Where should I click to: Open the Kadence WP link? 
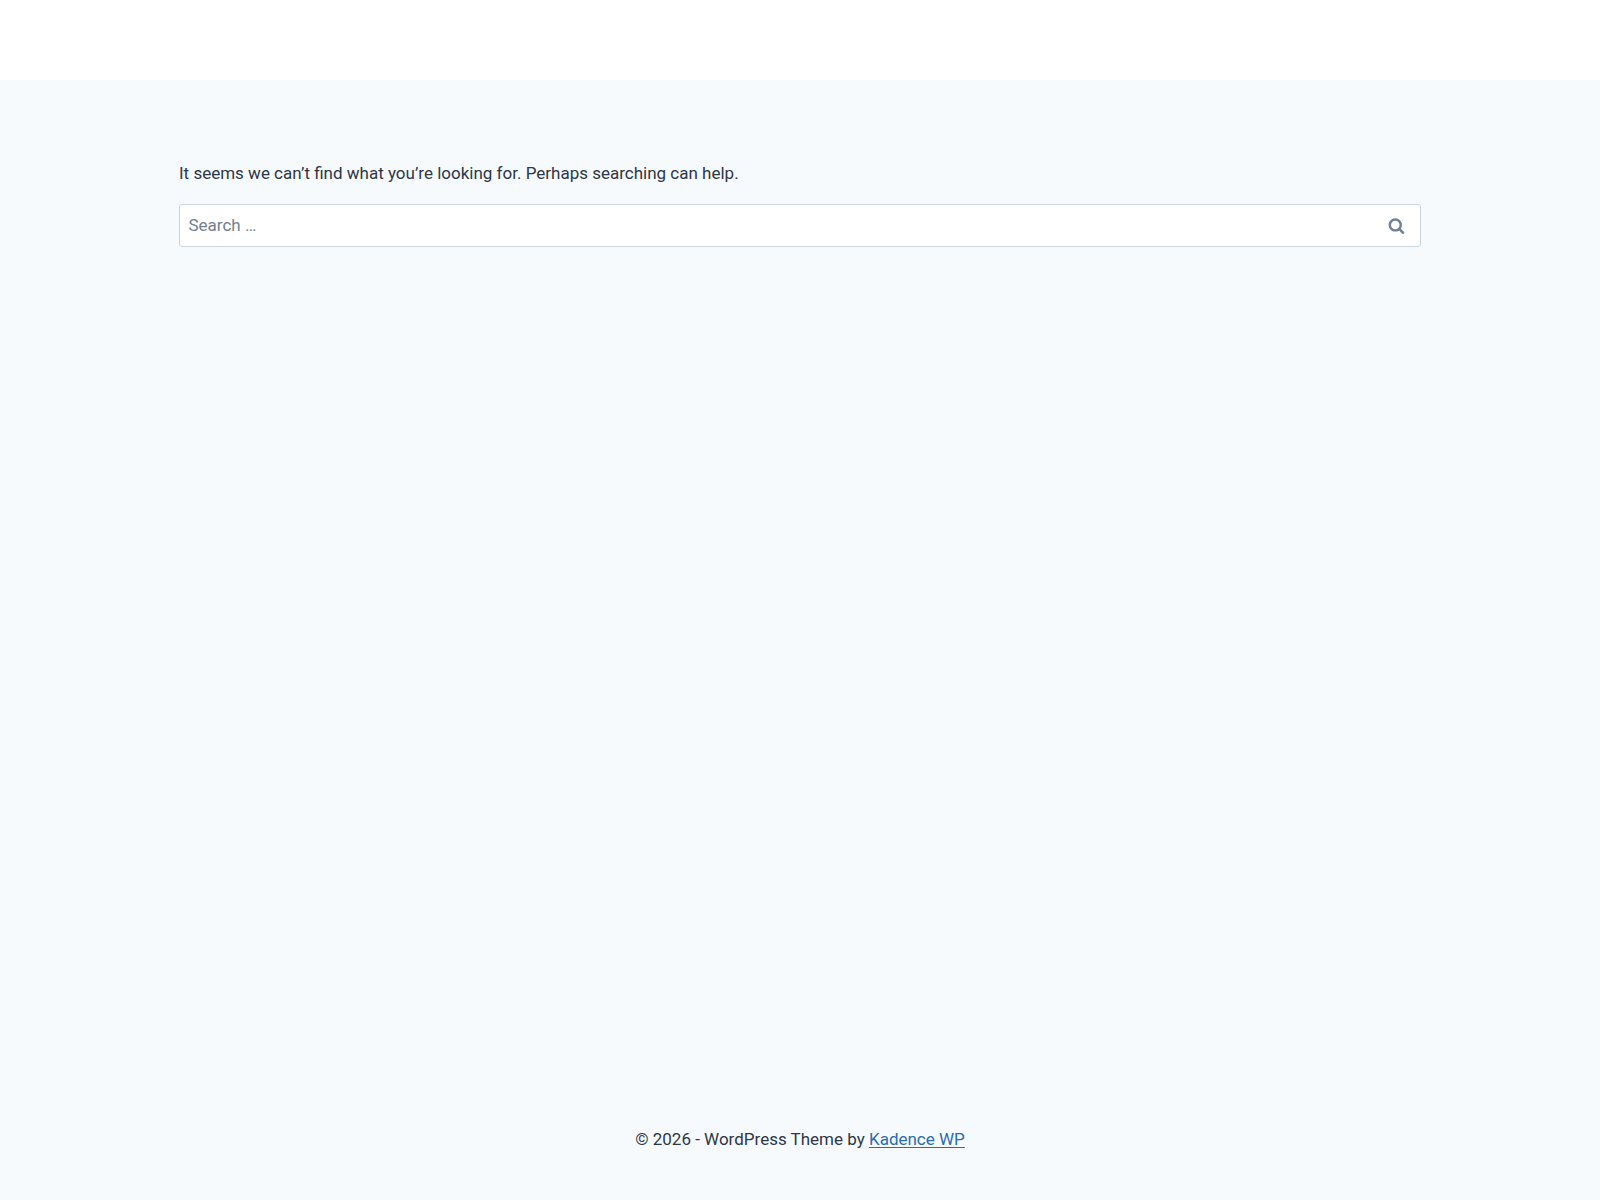(x=916, y=1139)
